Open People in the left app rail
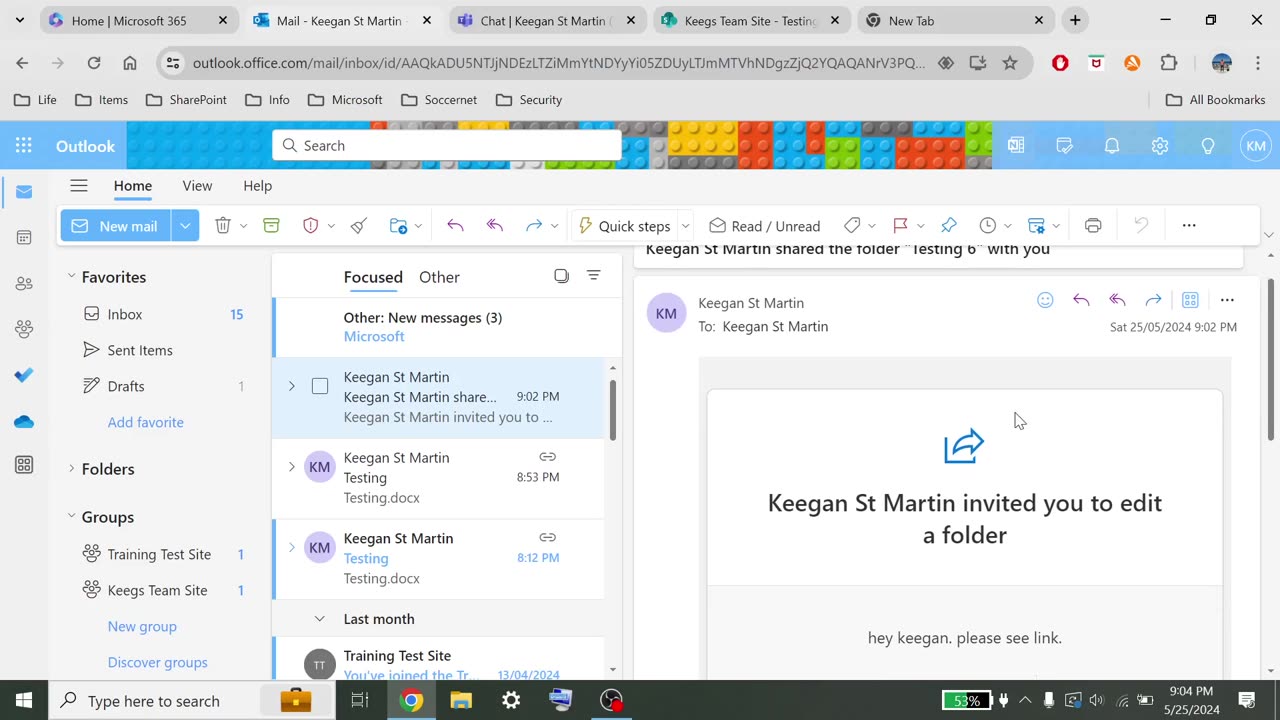1280x720 pixels. pyautogui.click(x=24, y=284)
